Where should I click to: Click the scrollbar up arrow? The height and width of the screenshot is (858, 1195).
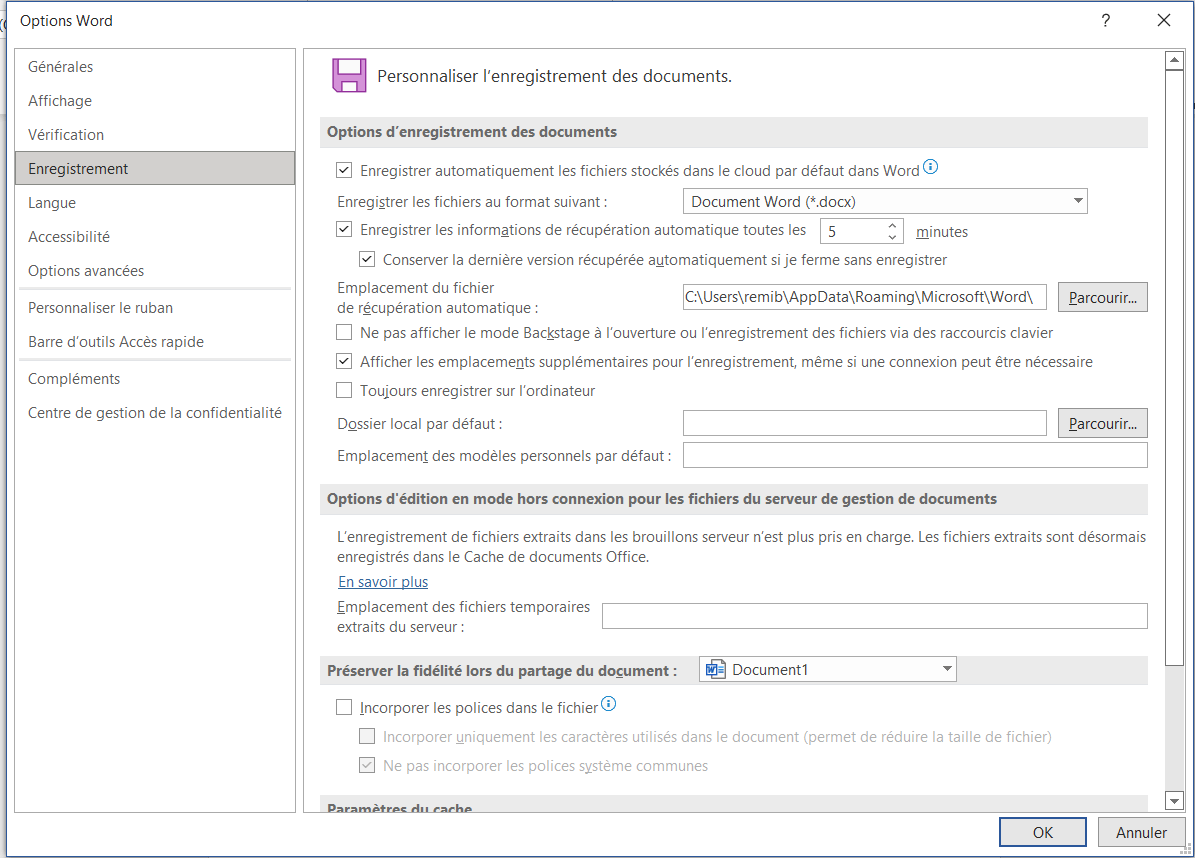coord(1174,61)
